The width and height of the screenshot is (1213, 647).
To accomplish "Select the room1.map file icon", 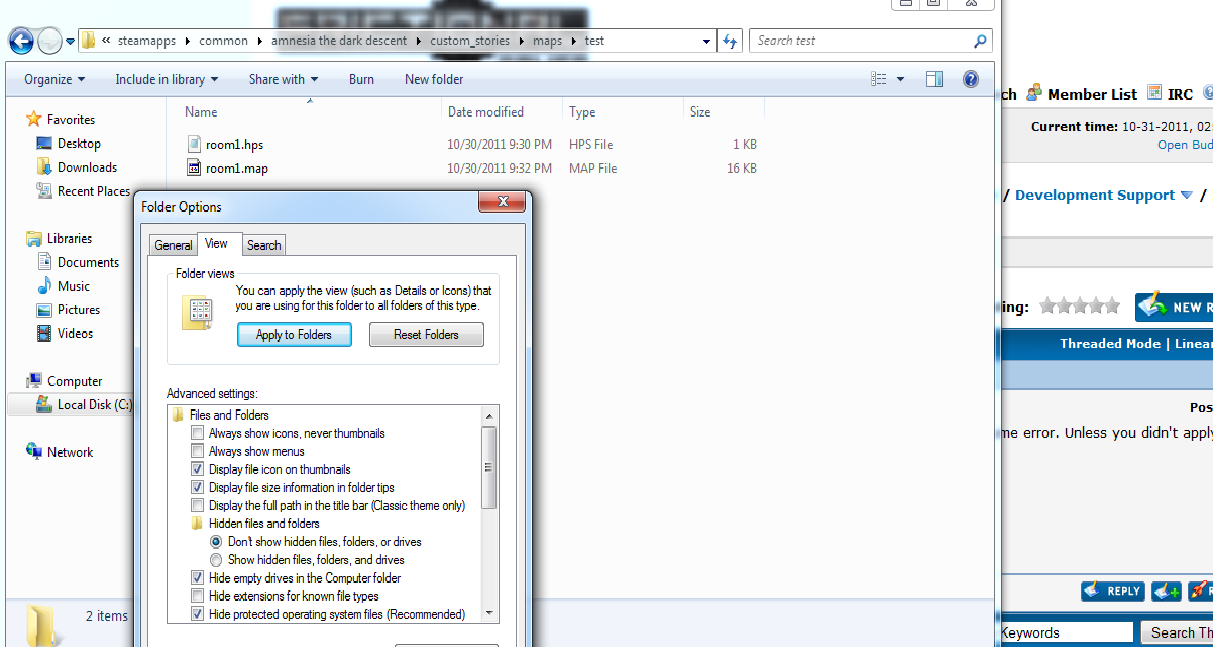I will [195, 168].
